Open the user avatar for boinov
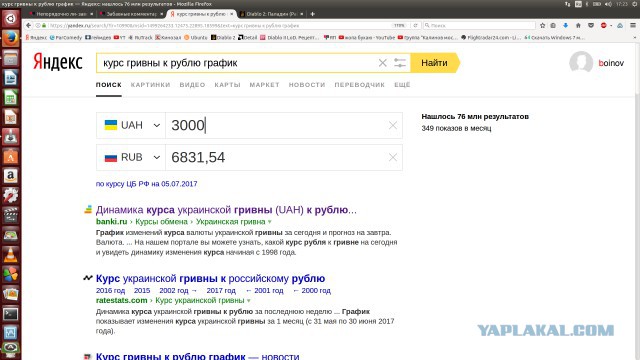Image resolution: width=640 pixels, height=360 pixels. coord(581,62)
